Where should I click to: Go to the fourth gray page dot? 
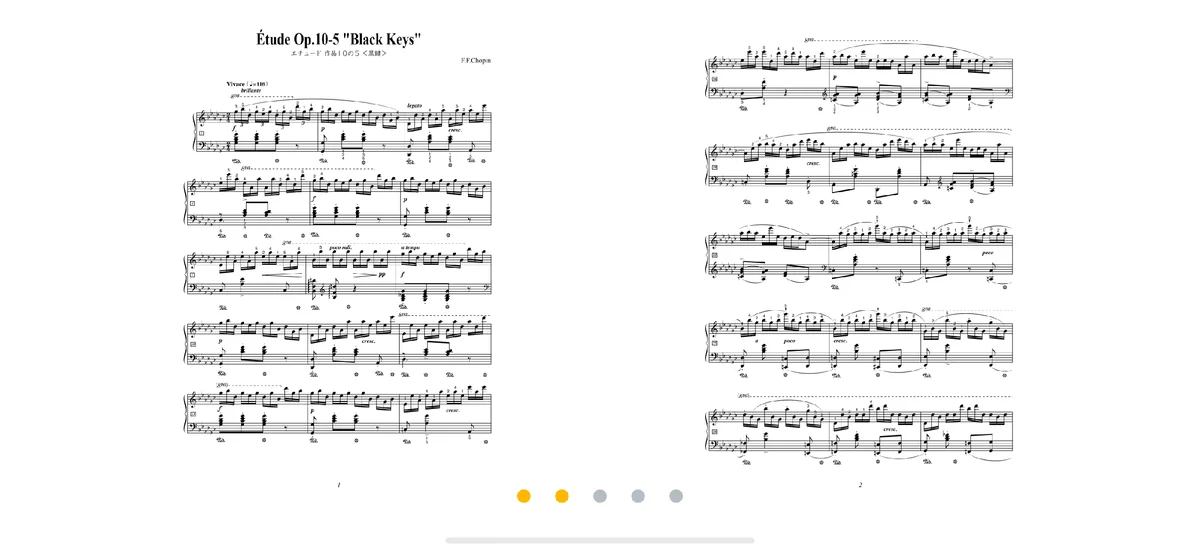[638, 496]
